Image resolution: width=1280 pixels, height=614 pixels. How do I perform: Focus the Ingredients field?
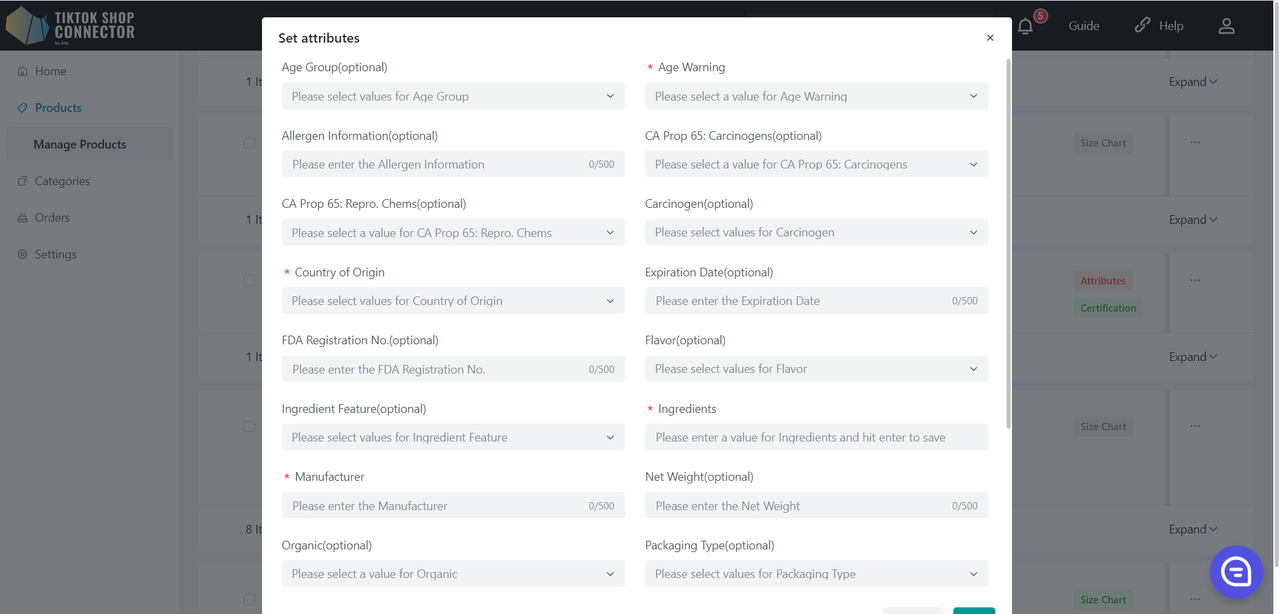(x=817, y=437)
